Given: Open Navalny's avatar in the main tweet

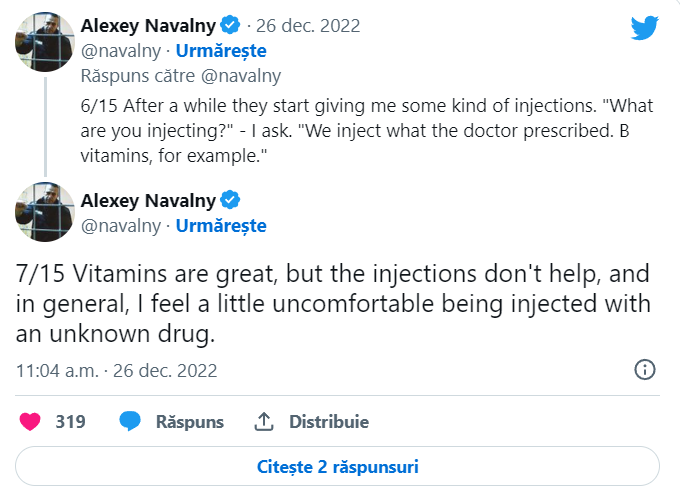Looking at the screenshot, I should click(45, 212).
